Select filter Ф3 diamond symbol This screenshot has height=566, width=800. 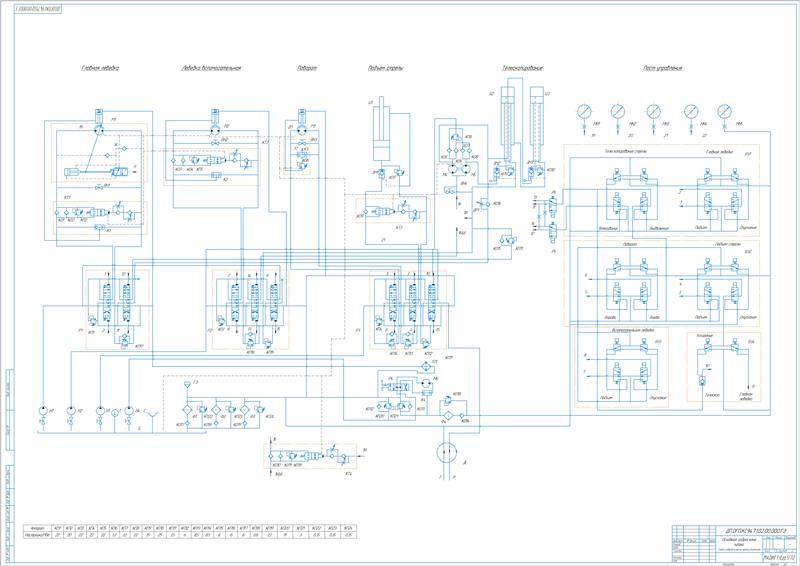[x=245, y=410]
